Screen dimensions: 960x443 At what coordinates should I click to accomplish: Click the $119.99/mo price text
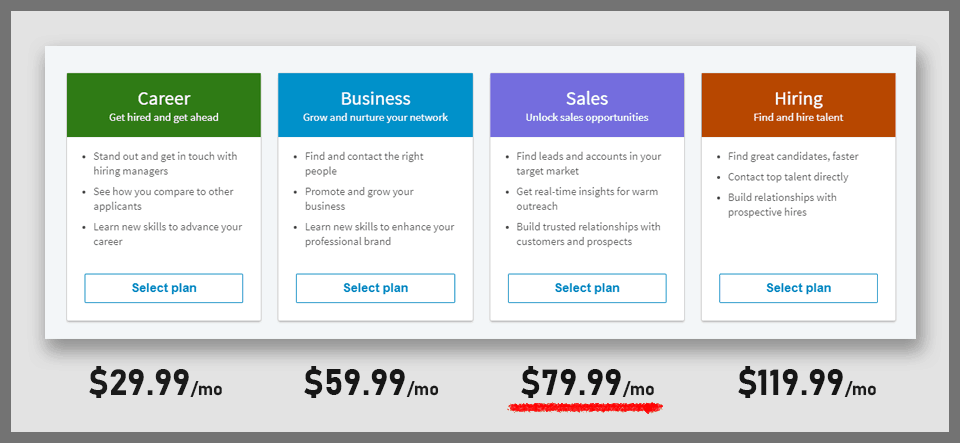pos(806,382)
